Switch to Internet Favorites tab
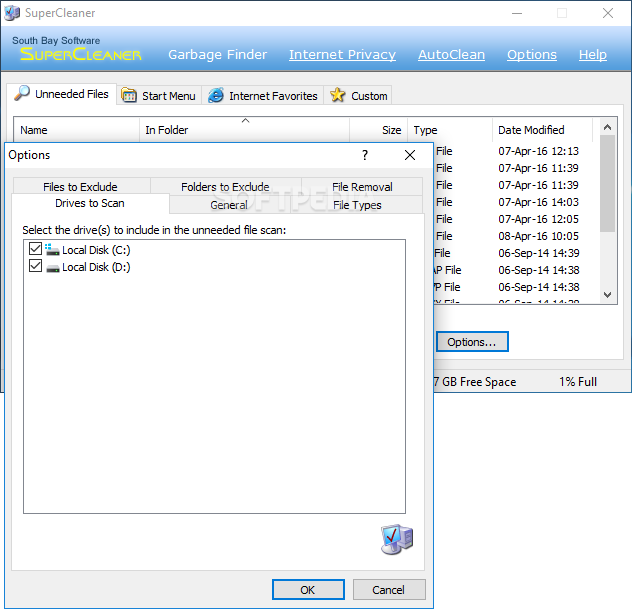Screen dimensions: 632x609 (x=263, y=96)
